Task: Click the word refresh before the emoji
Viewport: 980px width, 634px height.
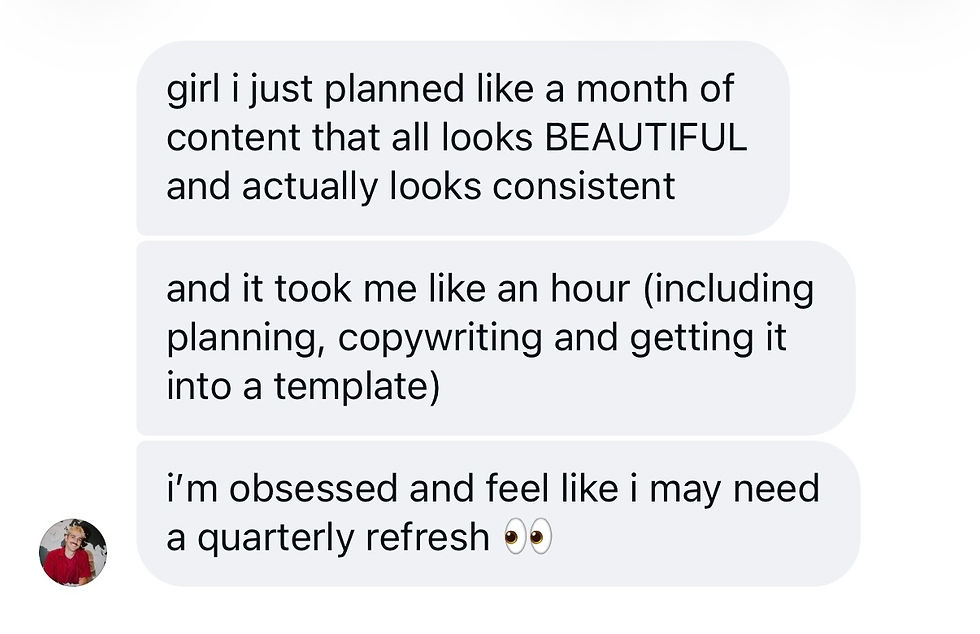Action: tap(427, 537)
